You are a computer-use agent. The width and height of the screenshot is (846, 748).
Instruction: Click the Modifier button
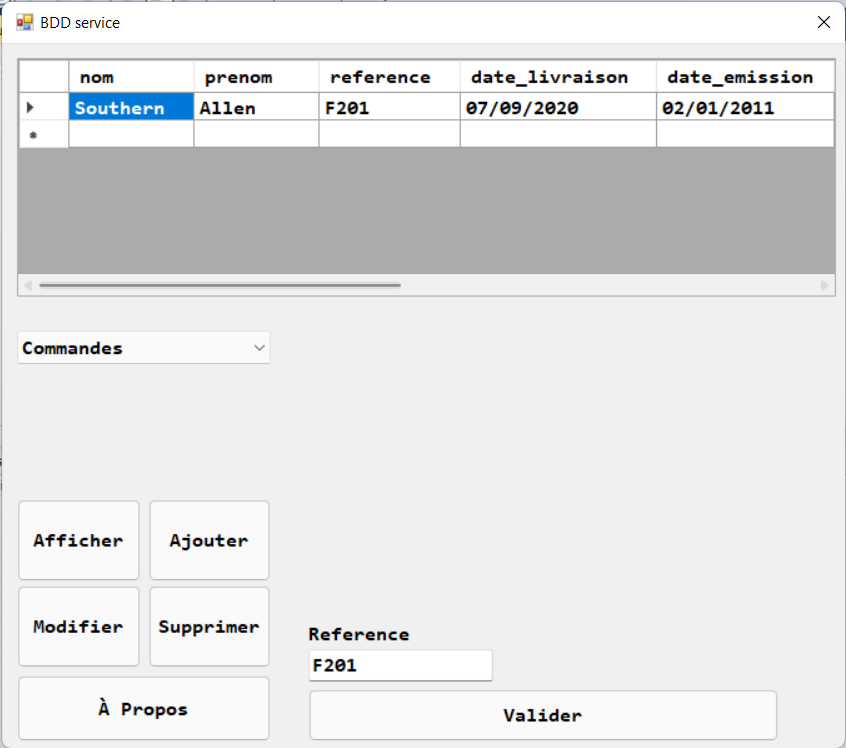[78, 626]
